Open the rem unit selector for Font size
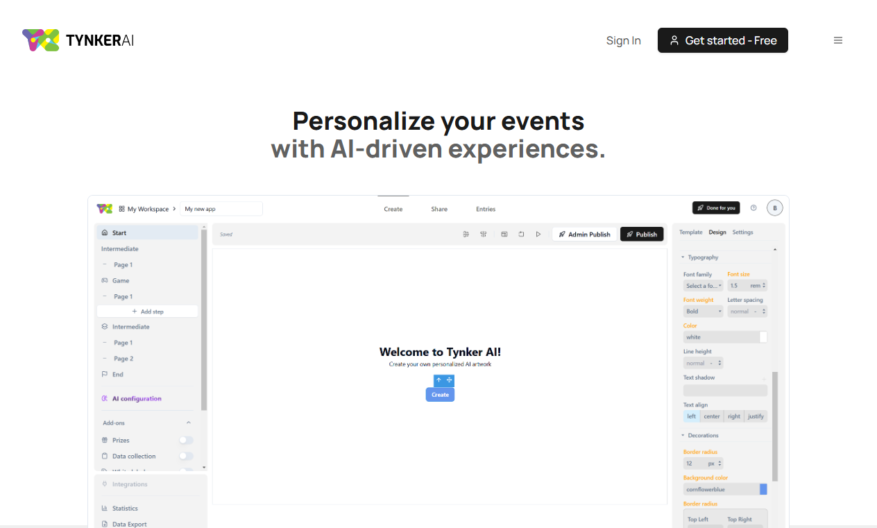This screenshot has height=528, width=877. pyautogui.click(x=758, y=285)
